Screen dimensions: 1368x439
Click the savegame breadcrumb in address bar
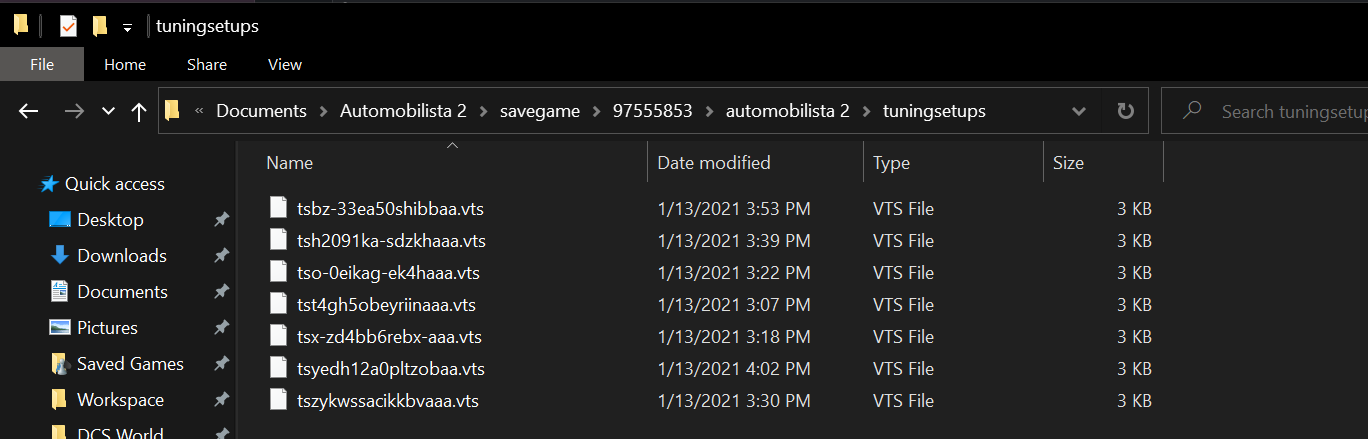click(x=539, y=111)
